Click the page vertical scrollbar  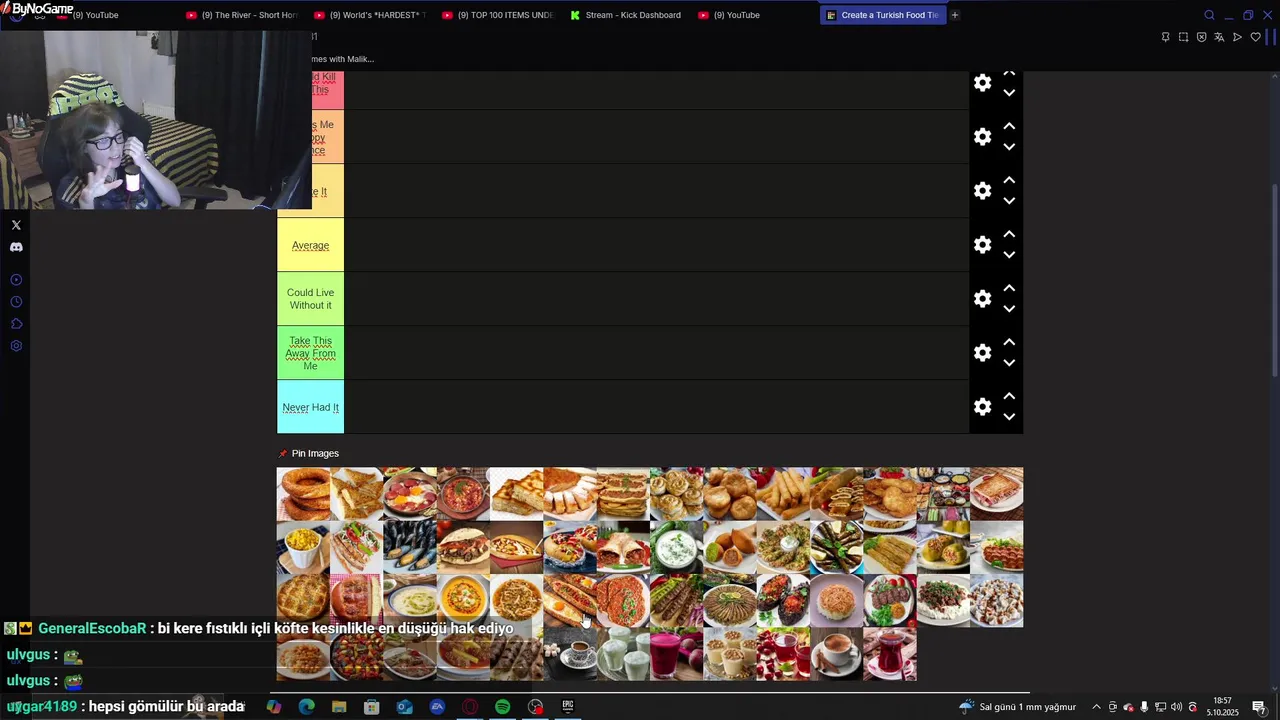(1275, 280)
